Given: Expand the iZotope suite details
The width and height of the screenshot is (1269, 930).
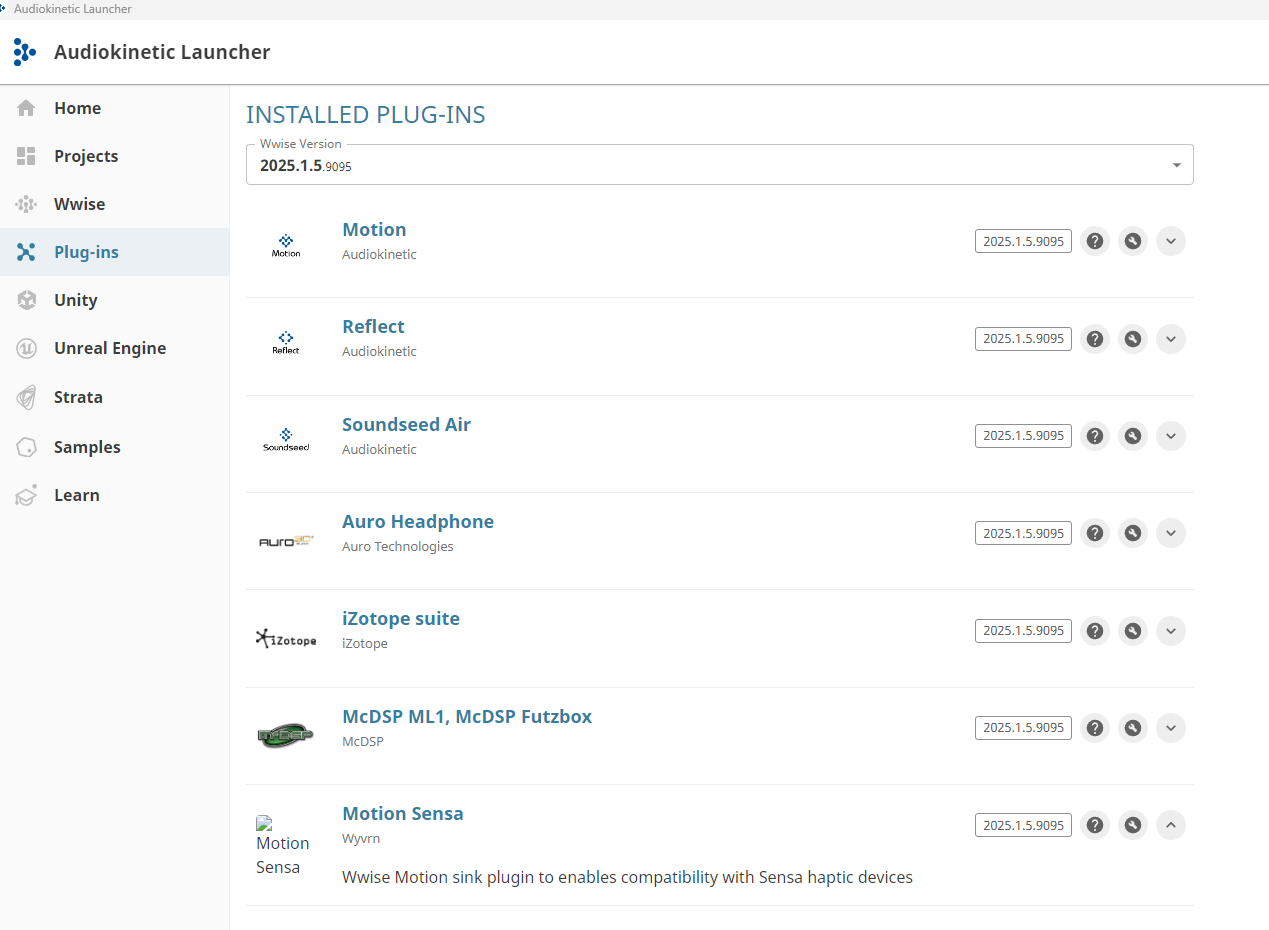Looking at the screenshot, I should tap(1171, 631).
